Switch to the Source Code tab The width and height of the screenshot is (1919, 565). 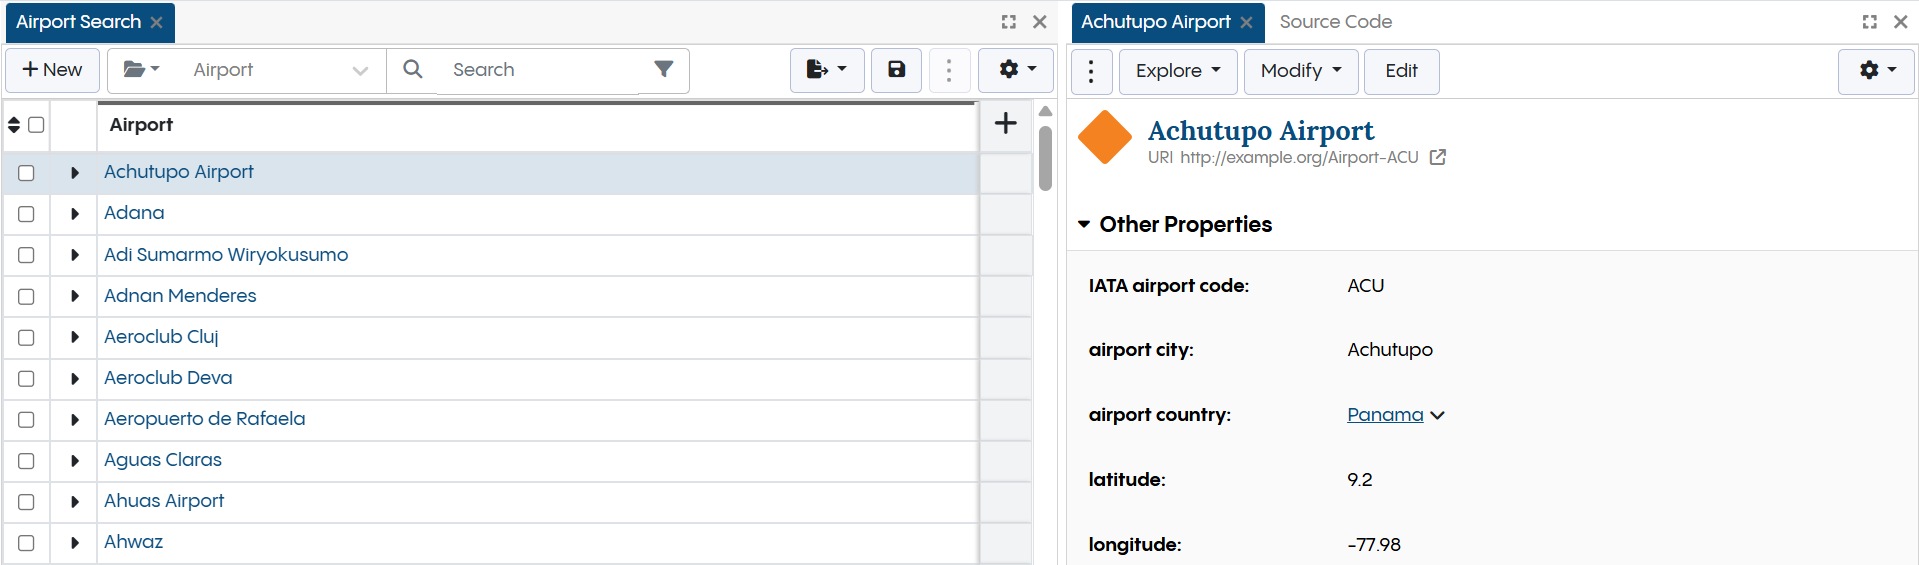point(1335,22)
